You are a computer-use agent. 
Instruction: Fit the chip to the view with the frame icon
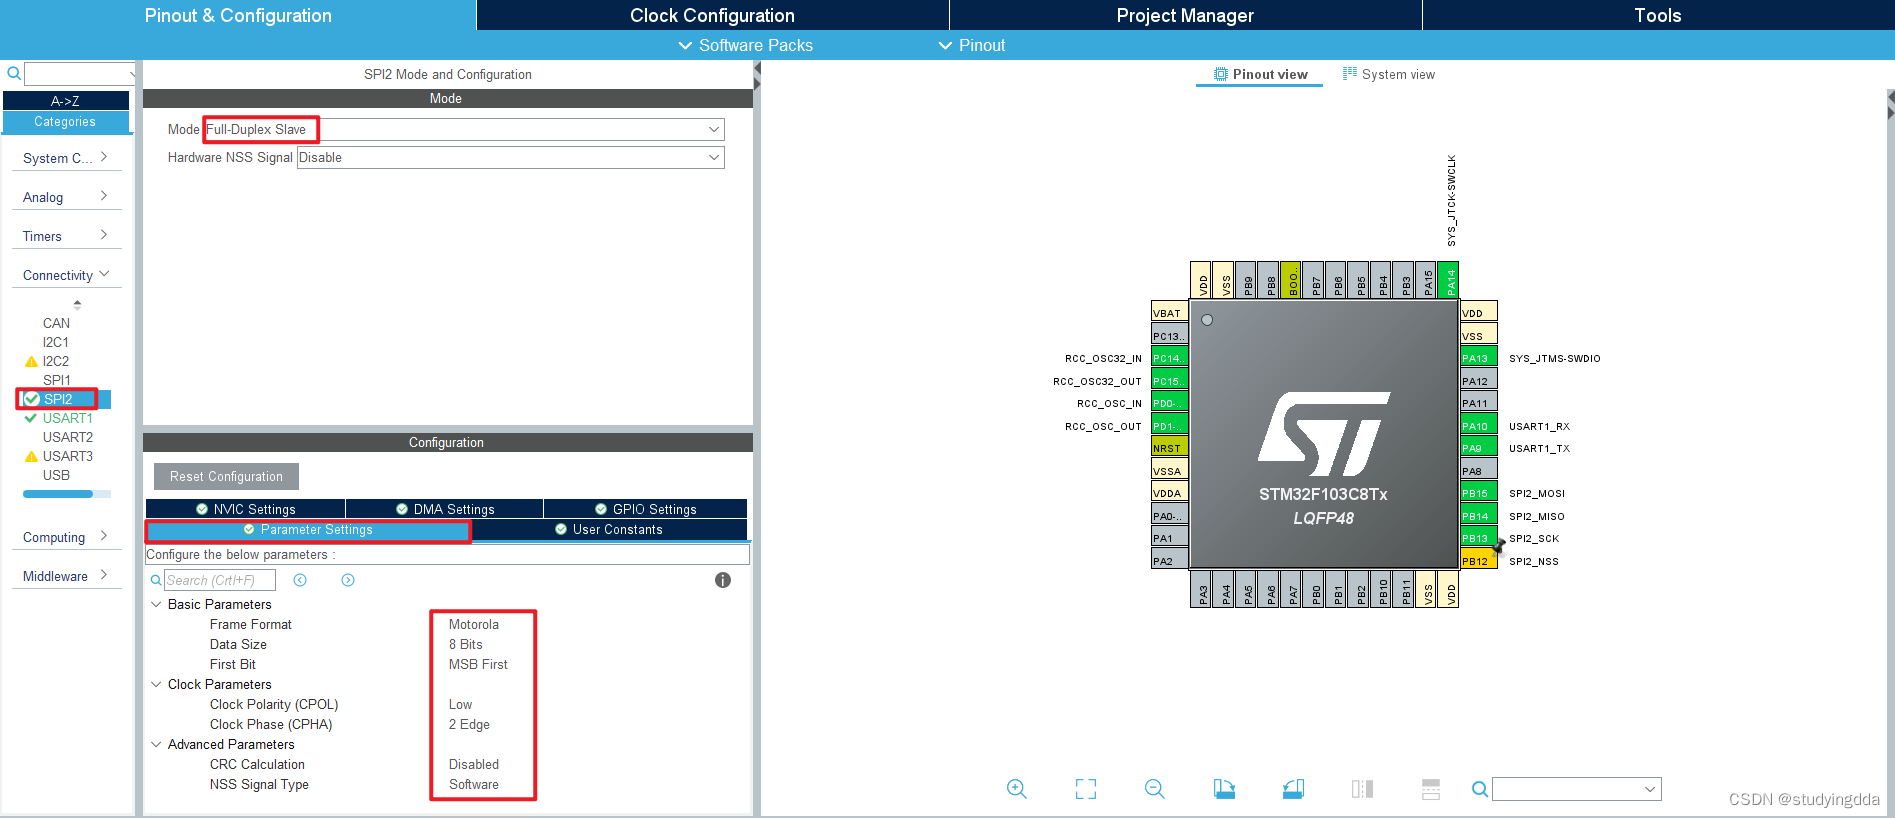pos(1085,788)
